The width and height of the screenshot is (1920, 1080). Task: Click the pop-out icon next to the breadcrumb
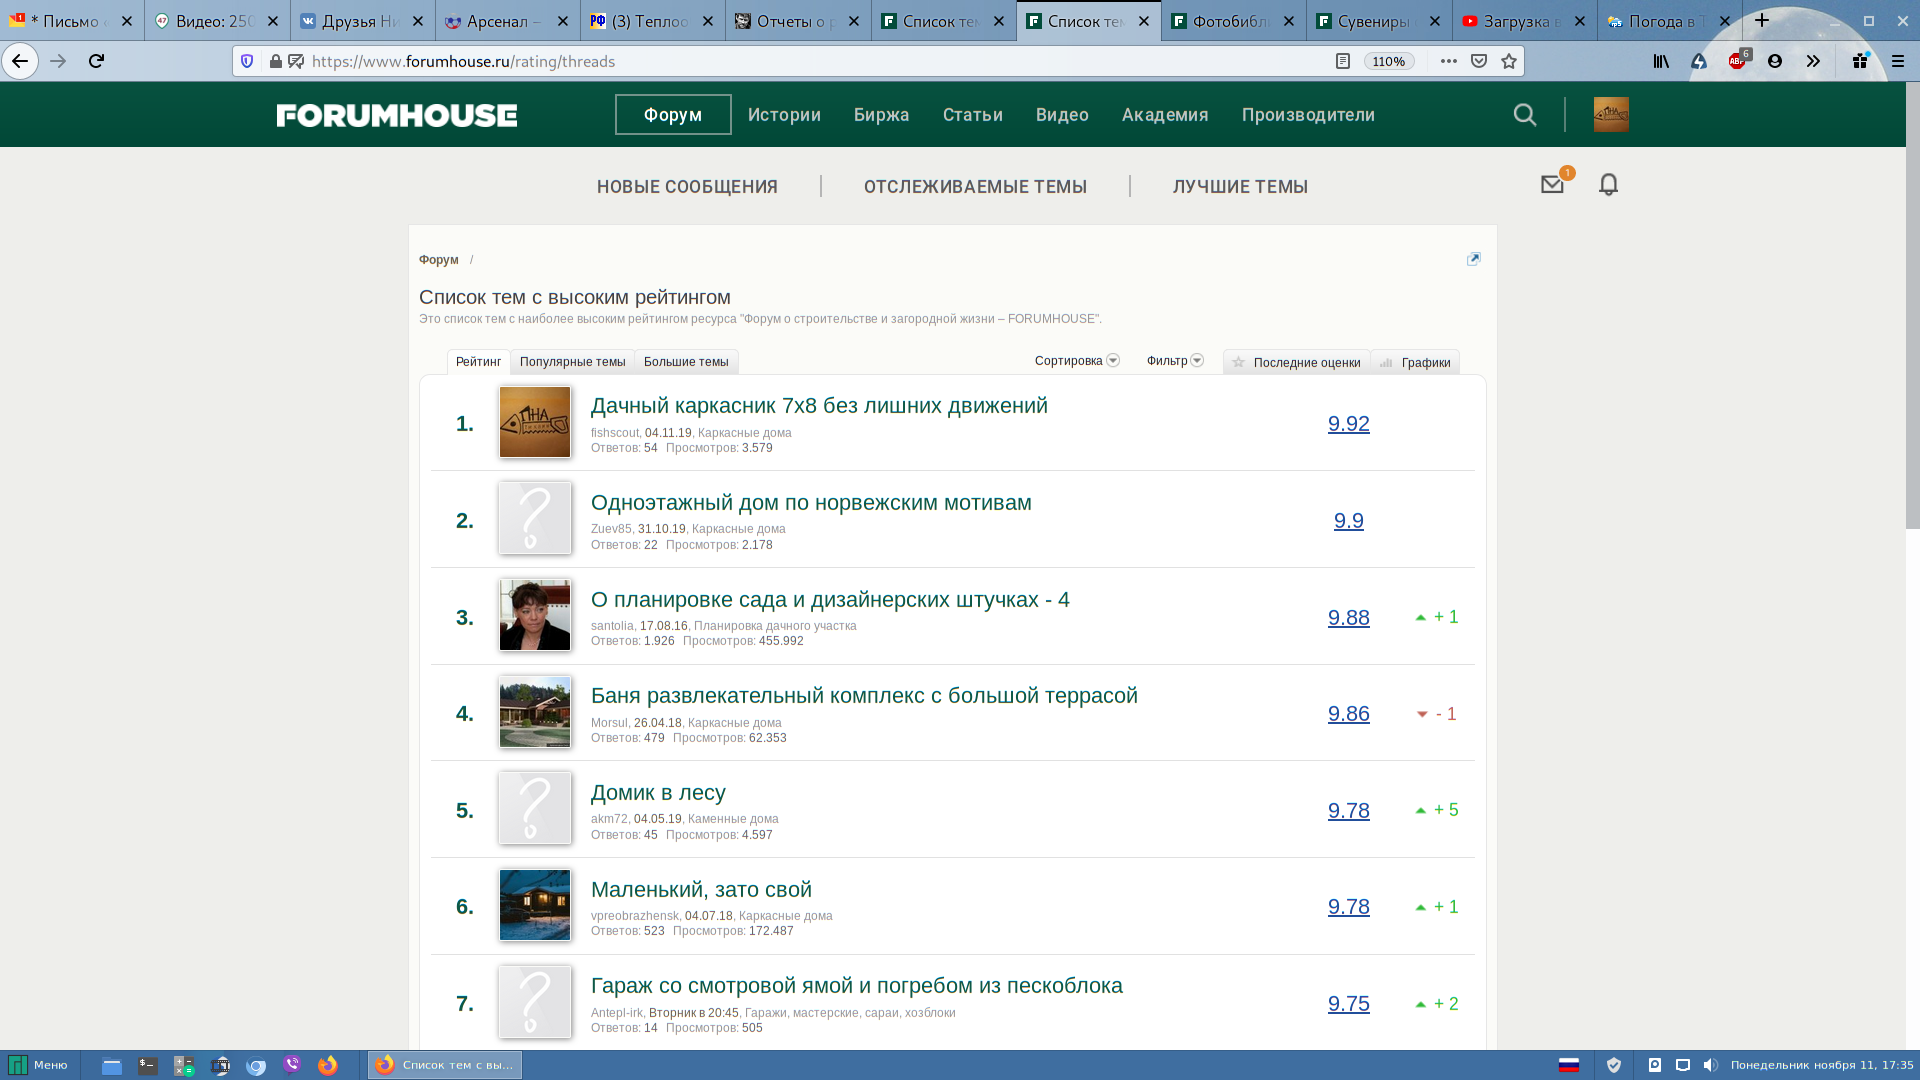[1473, 259]
